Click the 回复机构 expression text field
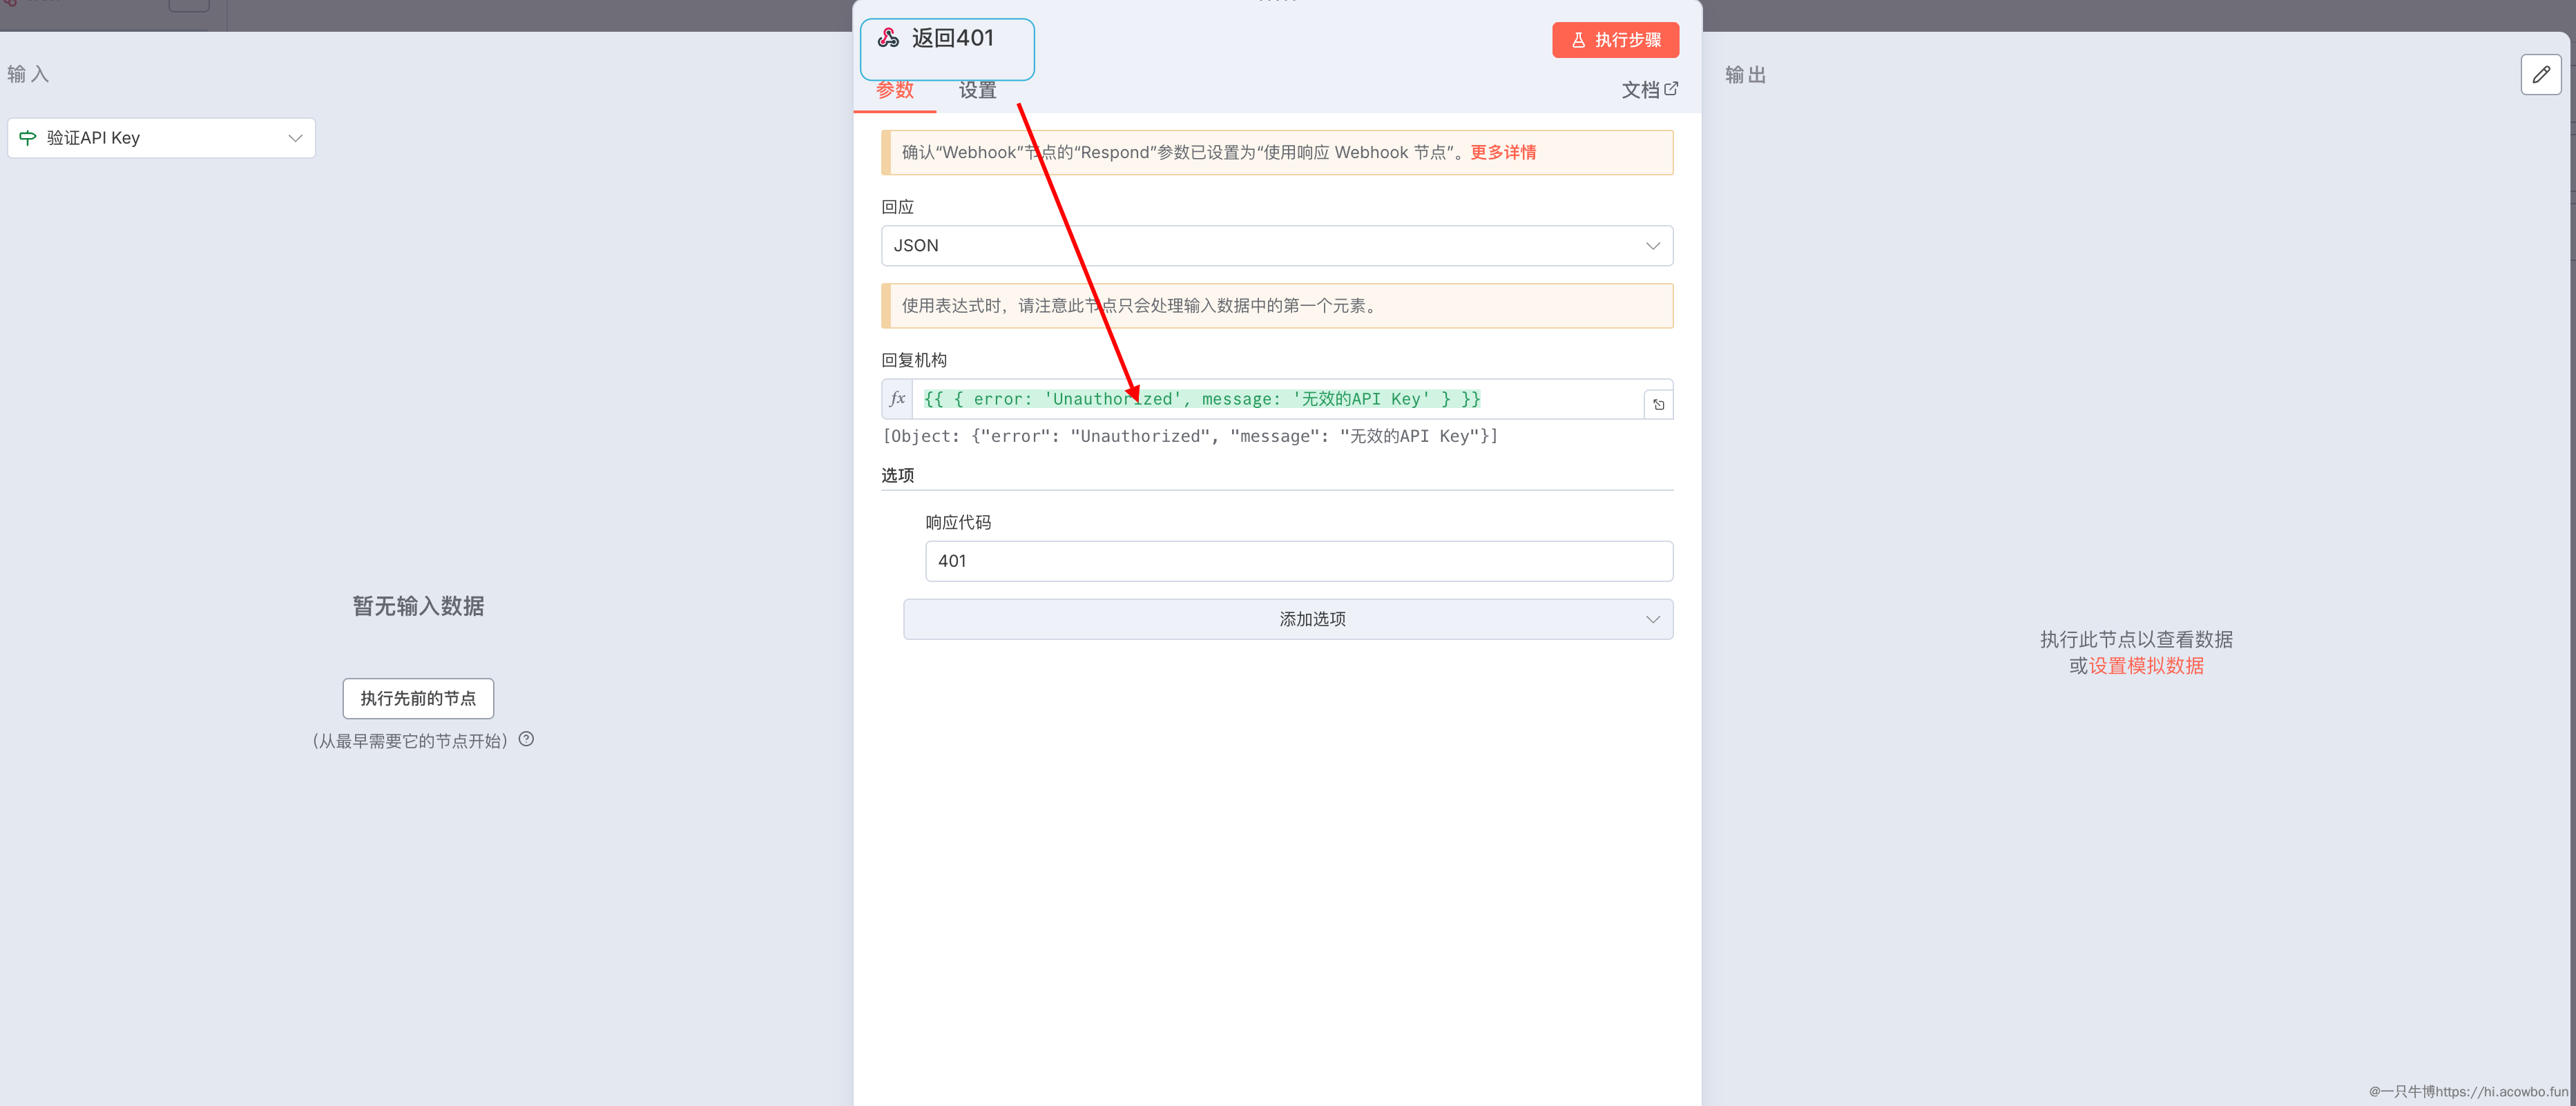The width and height of the screenshot is (2576, 1106). click(x=1200, y=399)
